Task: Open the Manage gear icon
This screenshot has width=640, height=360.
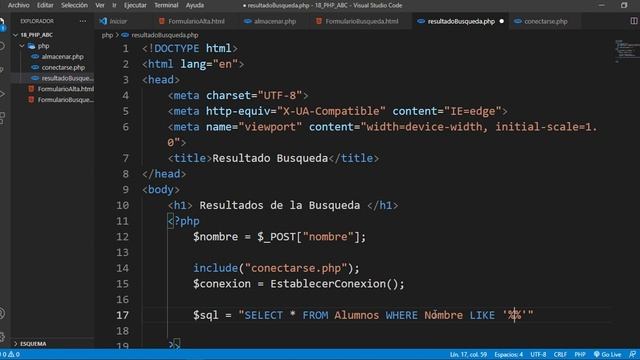Action: click(x=2, y=337)
